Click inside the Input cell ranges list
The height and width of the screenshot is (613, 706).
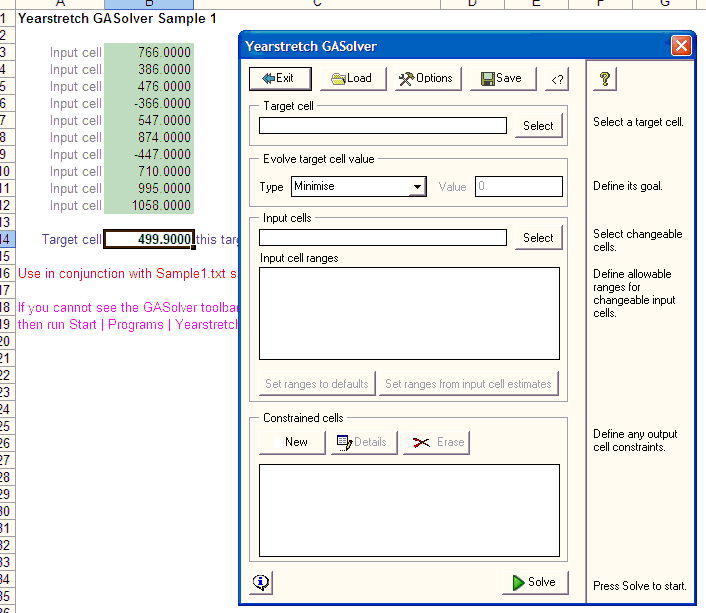[409, 313]
